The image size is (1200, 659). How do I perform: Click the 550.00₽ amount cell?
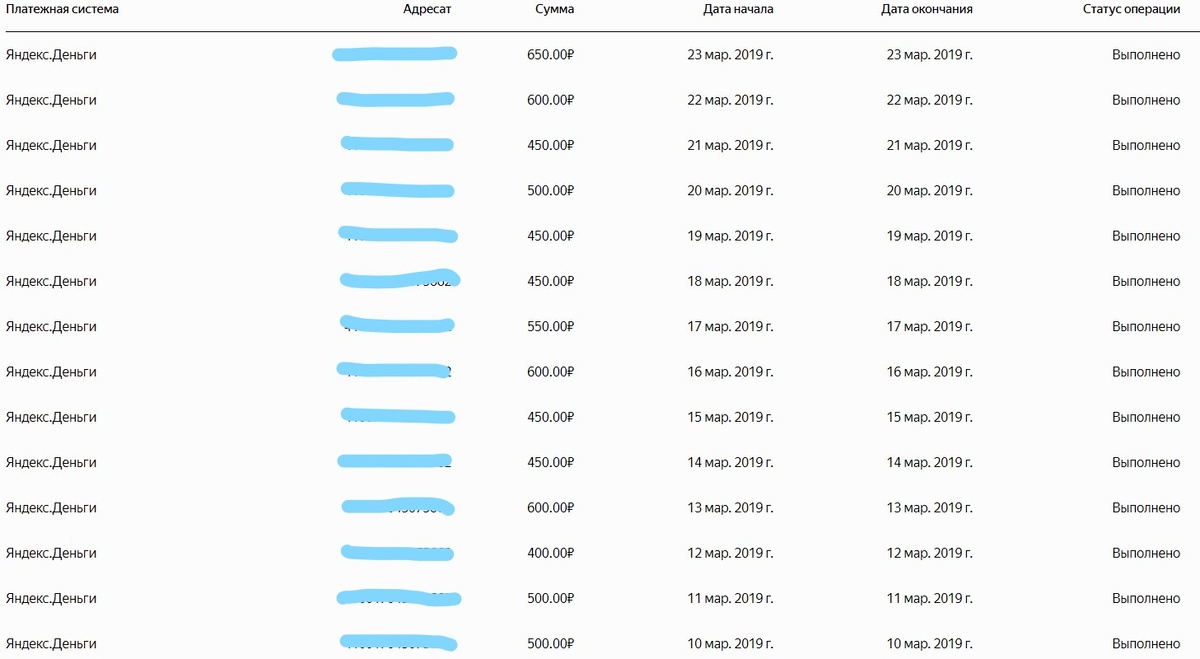pyautogui.click(x=551, y=327)
